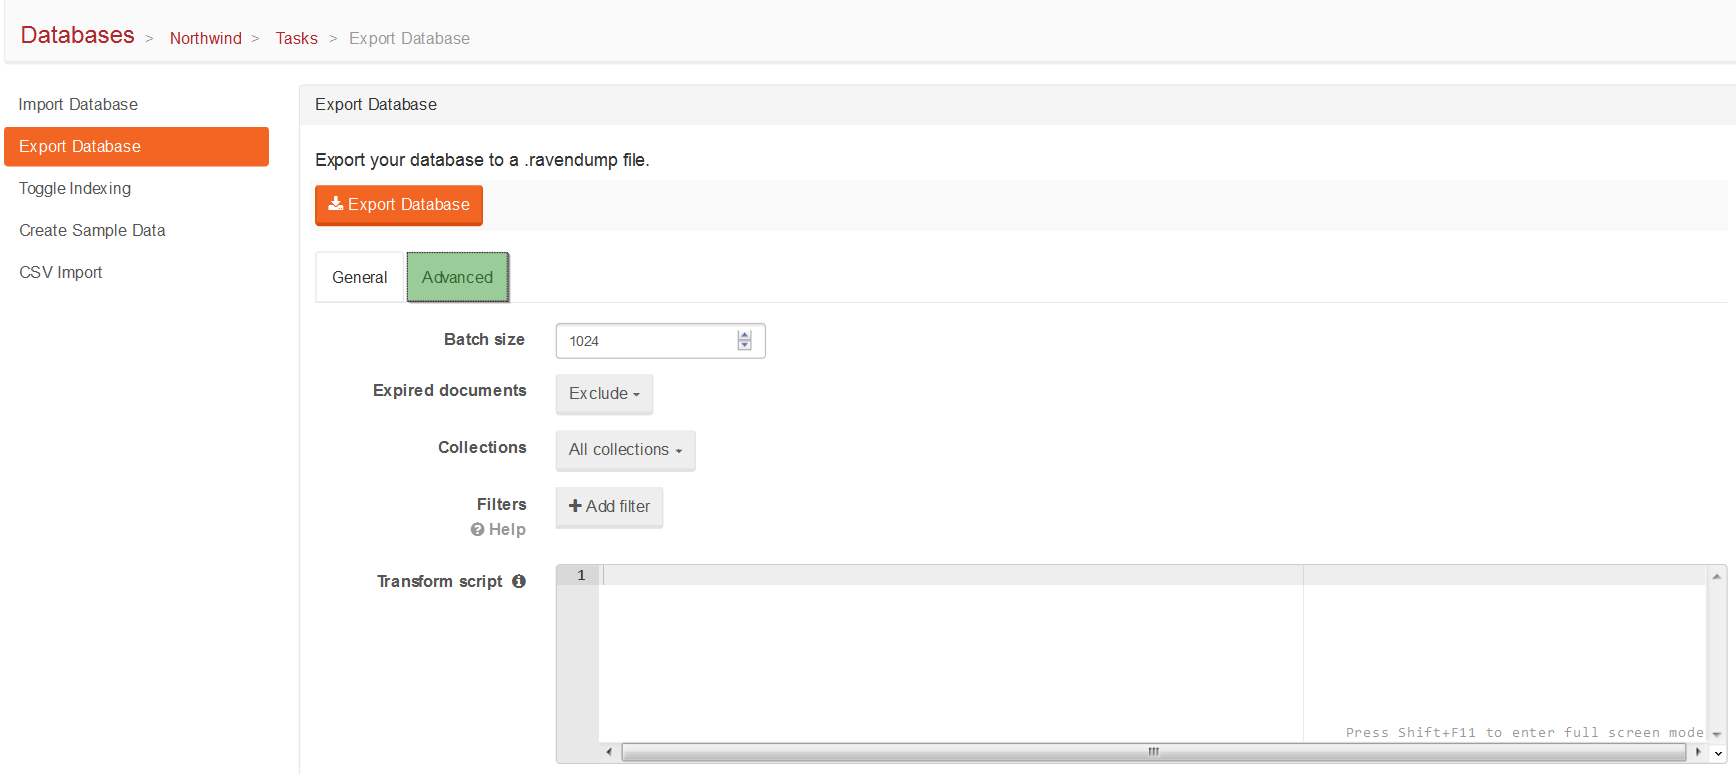The width and height of the screenshot is (1736, 774).
Task: Open the All collections dropdown
Action: pos(625,450)
